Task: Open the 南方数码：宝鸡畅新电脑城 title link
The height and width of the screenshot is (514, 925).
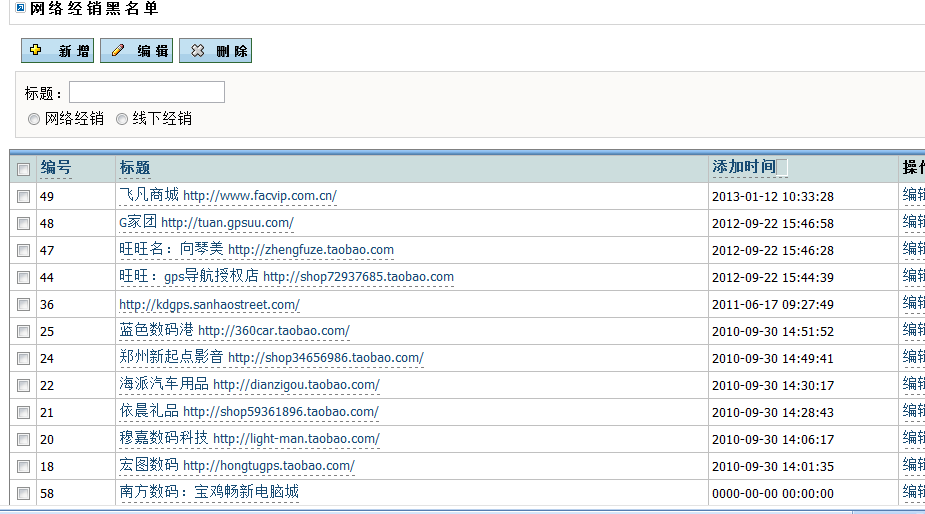Action: point(209,492)
